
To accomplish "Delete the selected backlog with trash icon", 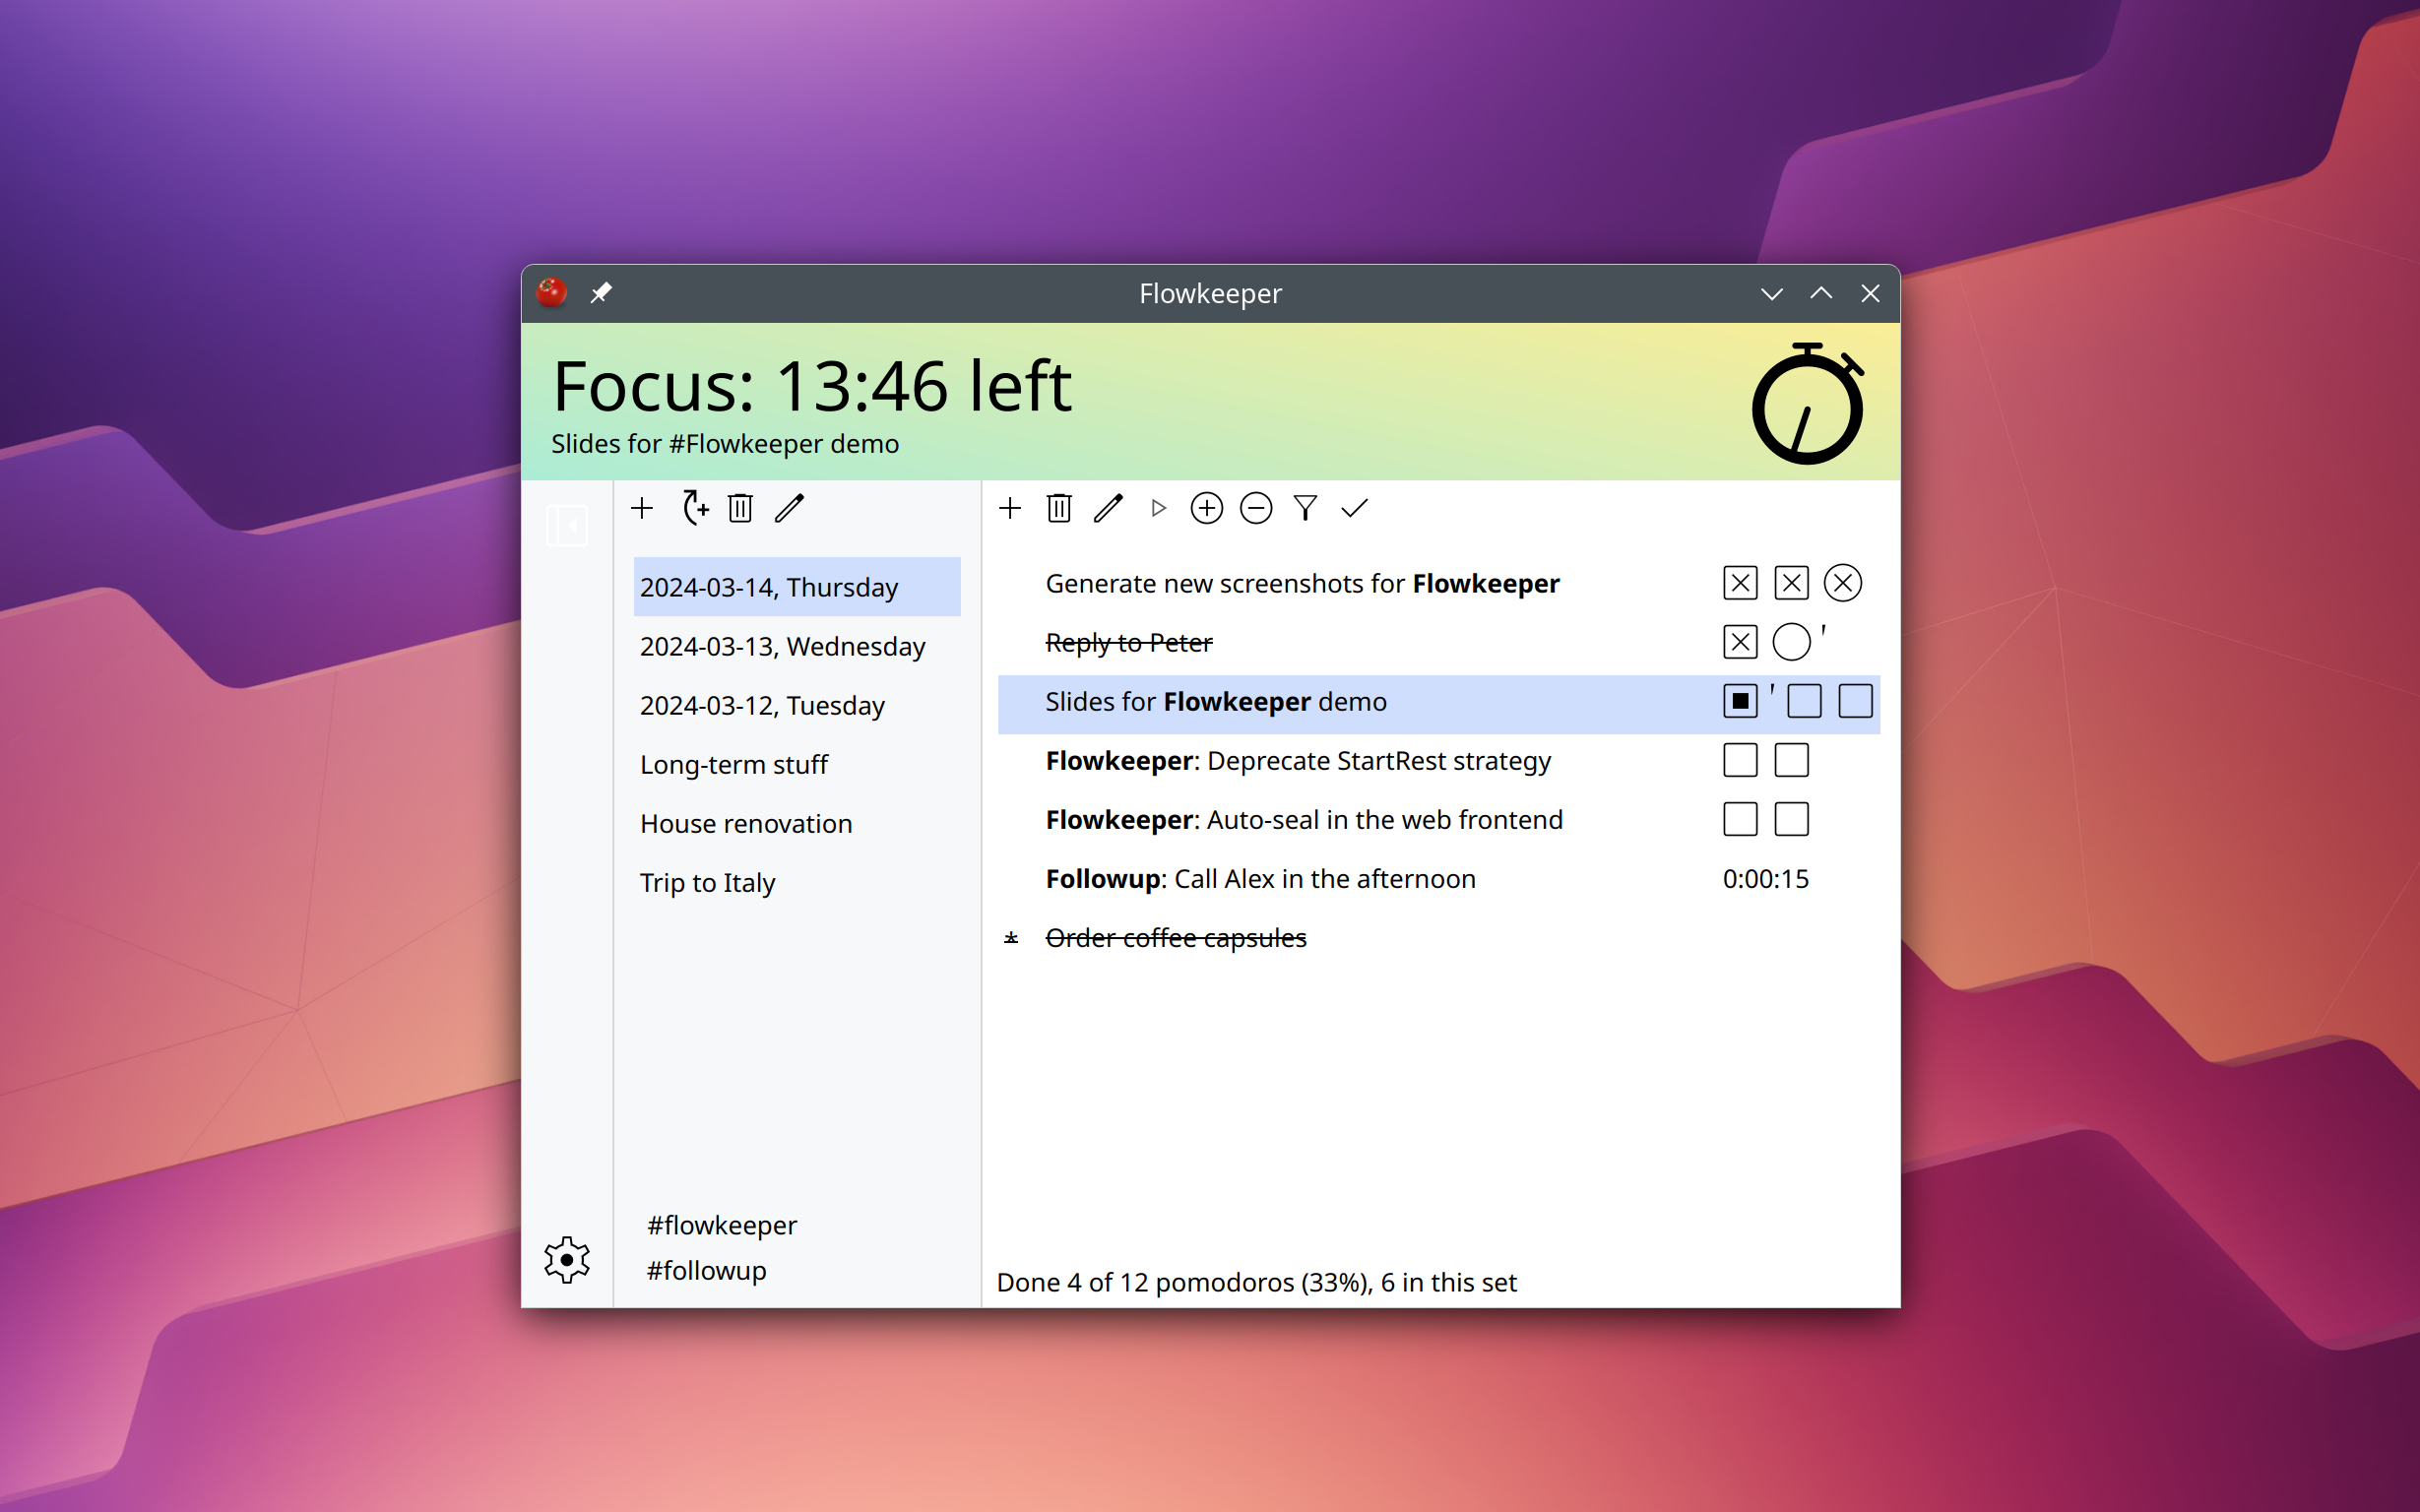I will click(x=740, y=508).
